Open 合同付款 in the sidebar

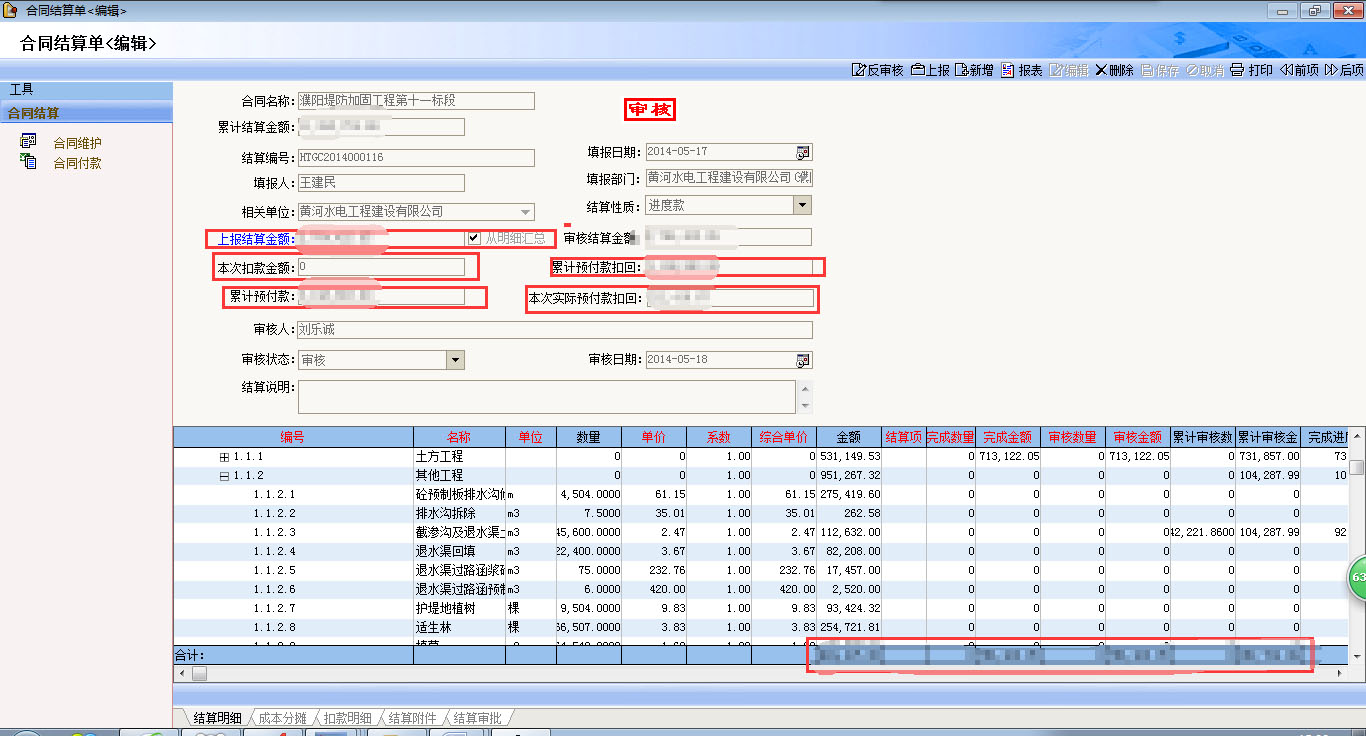click(77, 163)
